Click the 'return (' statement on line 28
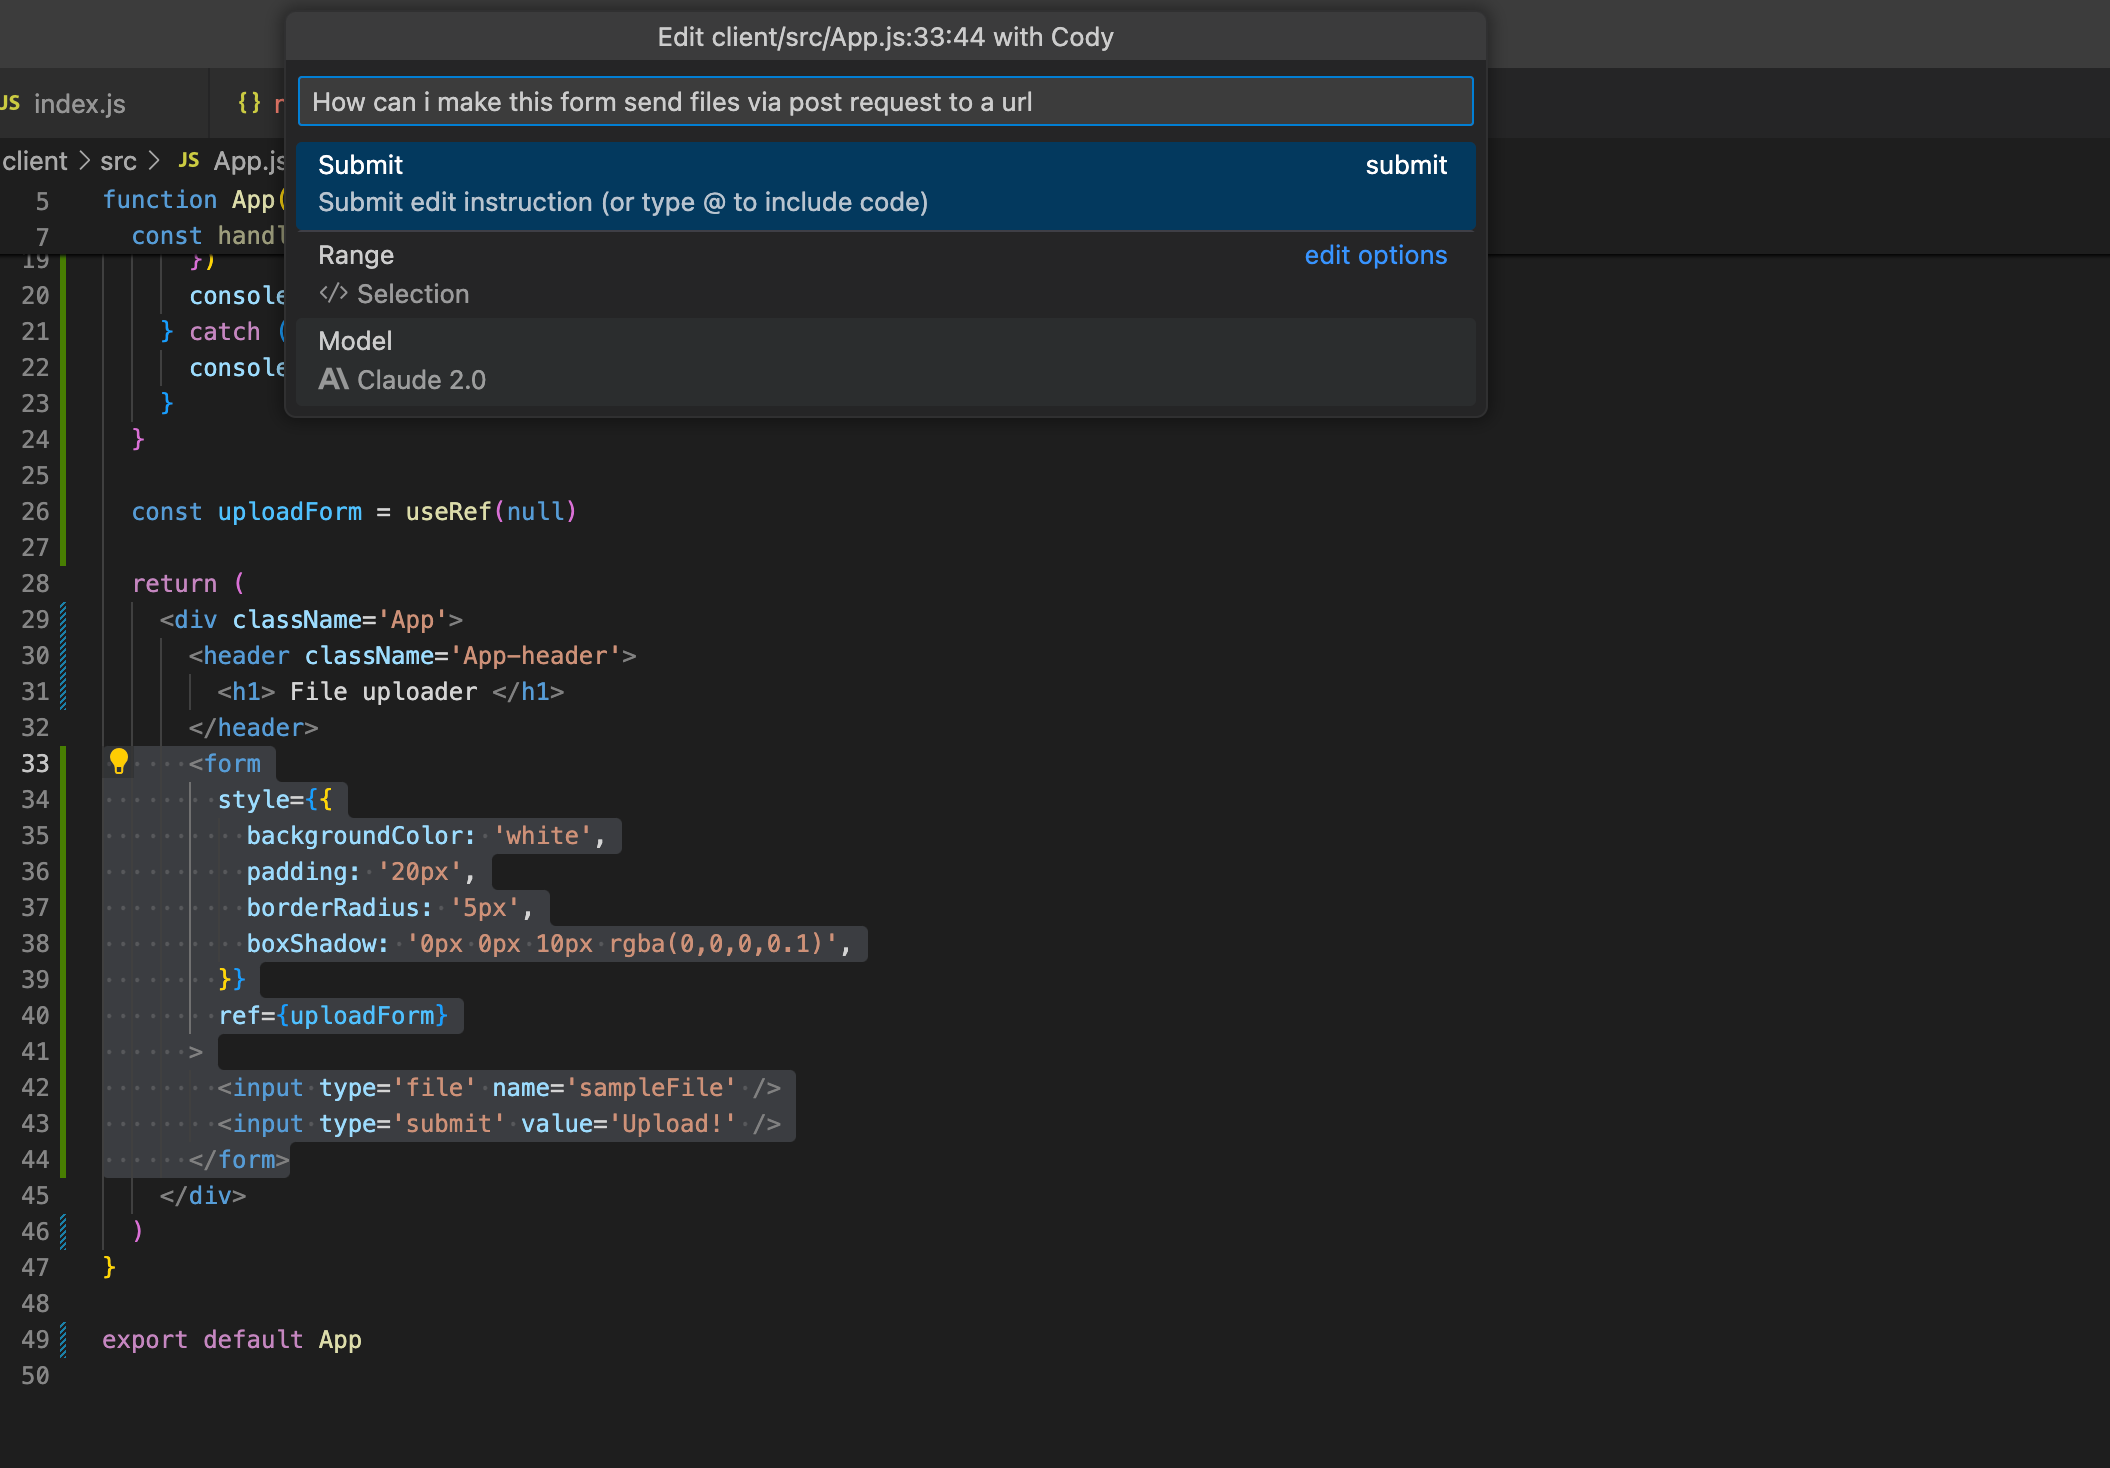Image resolution: width=2110 pixels, height=1468 pixels. point(189,584)
